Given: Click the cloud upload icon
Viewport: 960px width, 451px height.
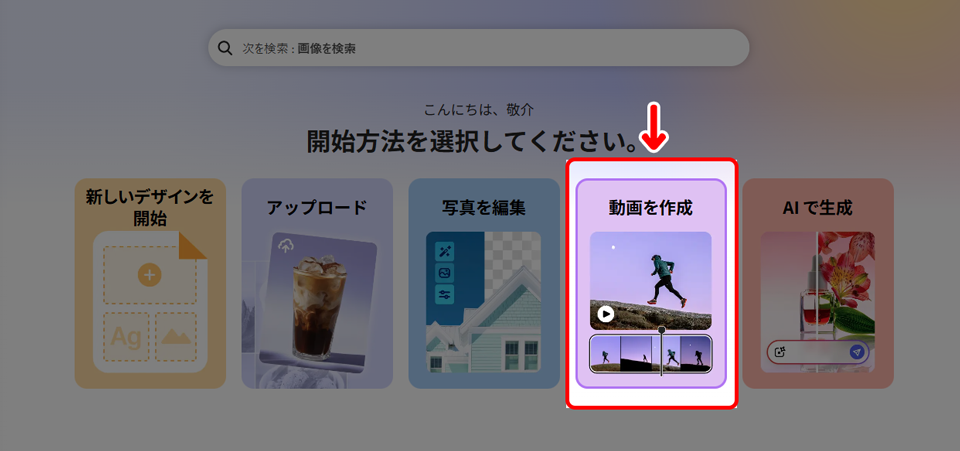Looking at the screenshot, I should pyautogui.click(x=287, y=246).
